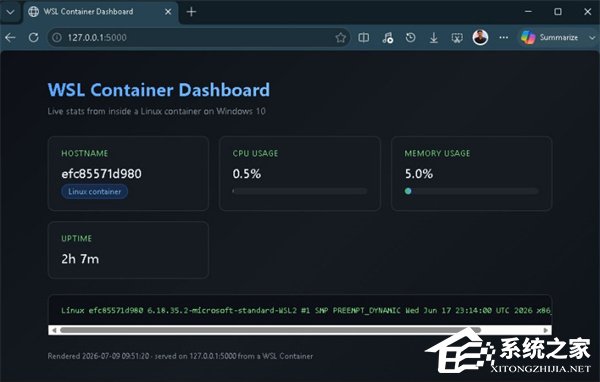Click the scrollbar right arrow
600x382 pixels.
pos(546,330)
